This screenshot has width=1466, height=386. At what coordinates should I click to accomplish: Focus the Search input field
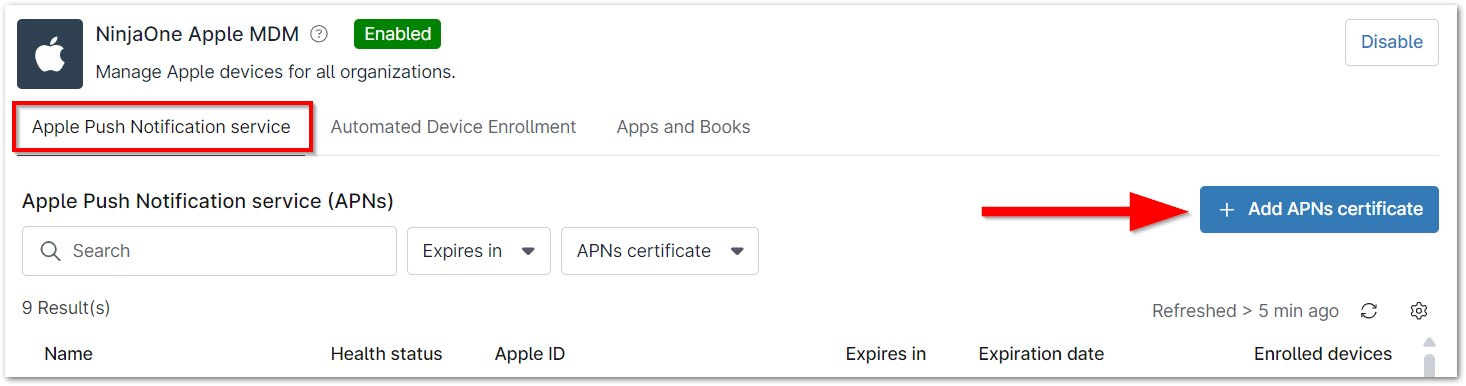pos(209,251)
